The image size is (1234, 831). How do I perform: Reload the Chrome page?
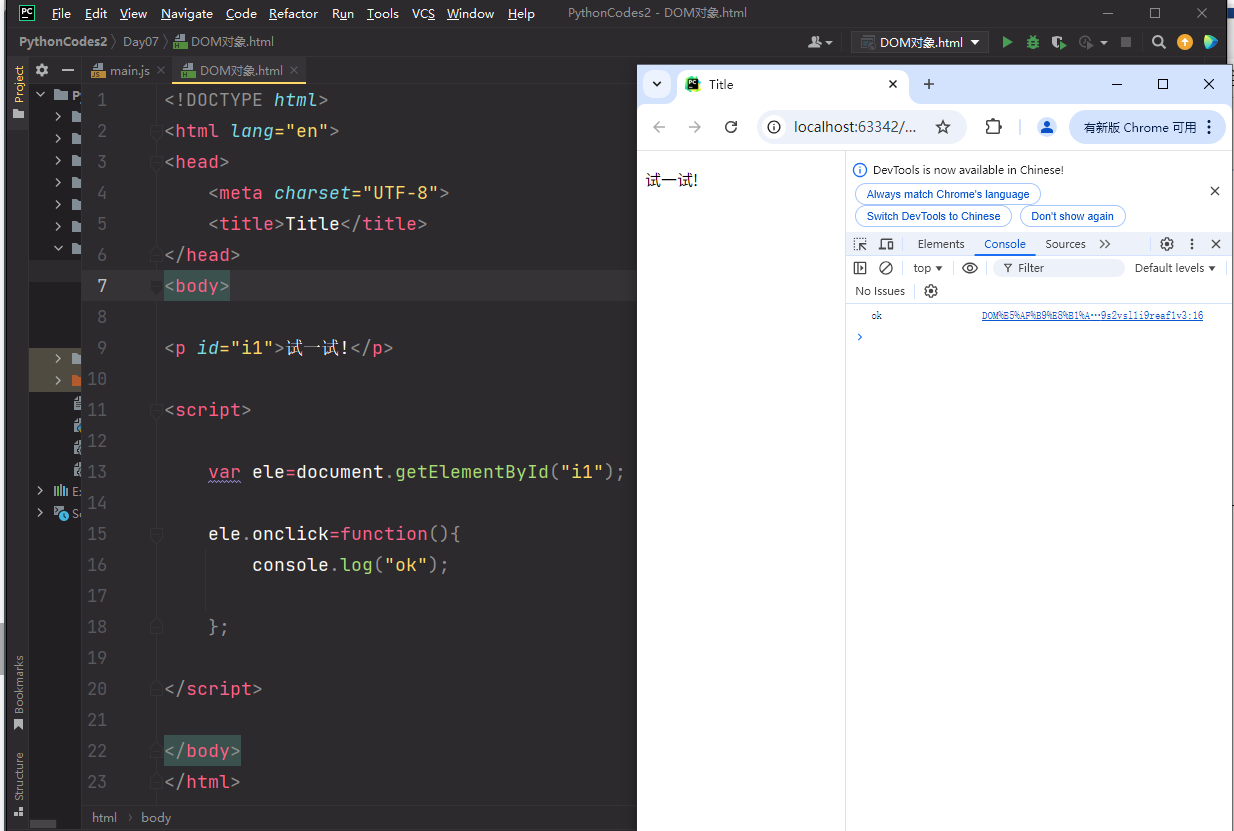point(731,127)
